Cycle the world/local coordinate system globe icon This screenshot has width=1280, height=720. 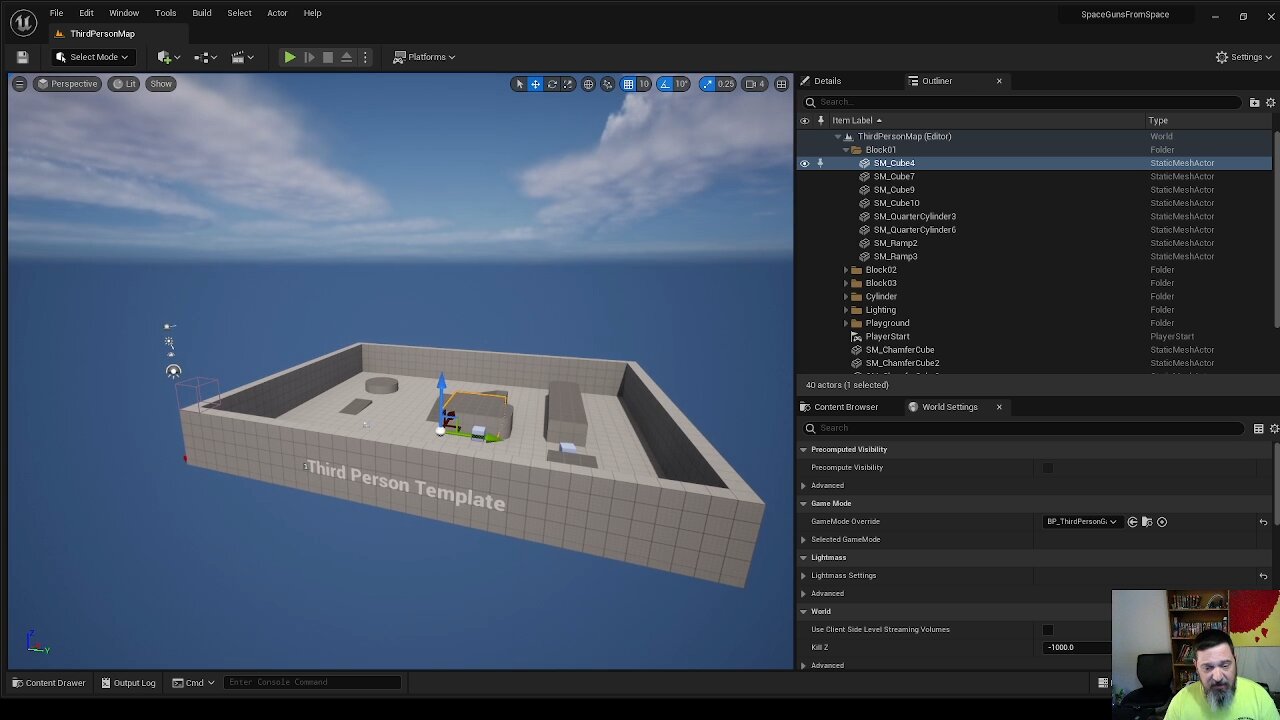pos(588,84)
